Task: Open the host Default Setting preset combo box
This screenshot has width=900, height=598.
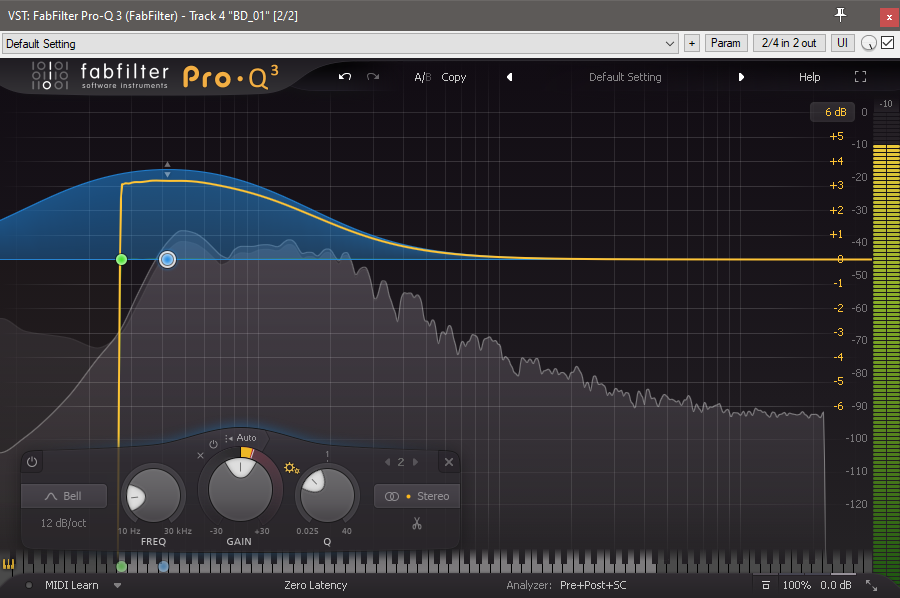Action: pos(340,44)
